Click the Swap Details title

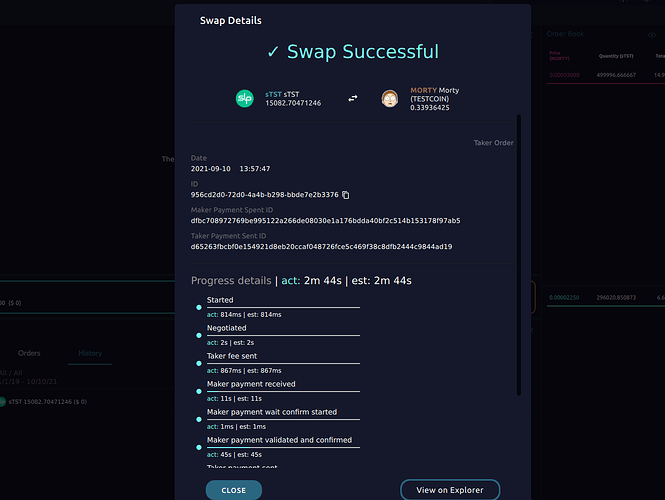(231, 20)
